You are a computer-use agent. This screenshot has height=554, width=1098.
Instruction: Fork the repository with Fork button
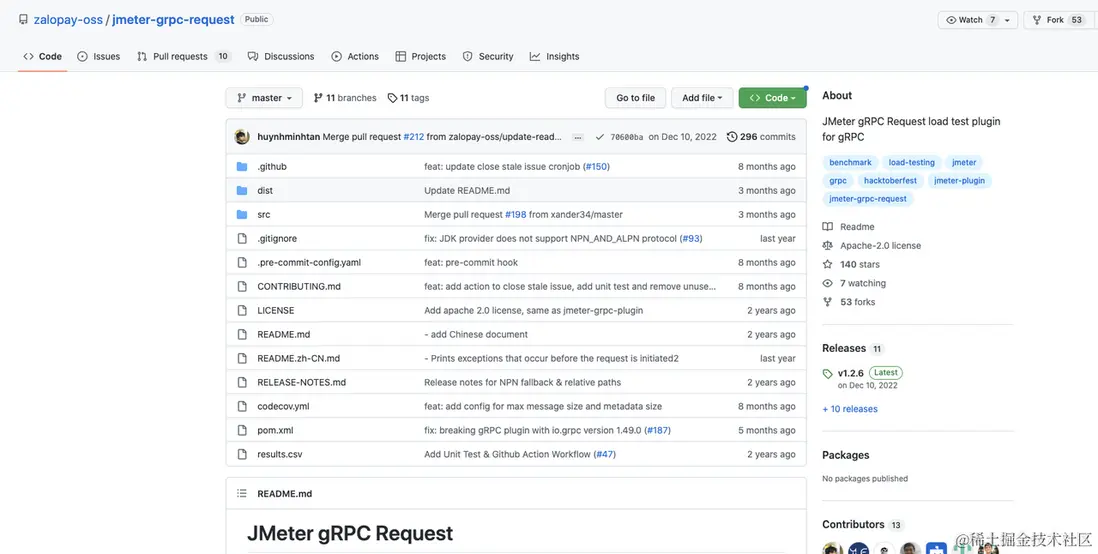click(x=1059, y=20)
